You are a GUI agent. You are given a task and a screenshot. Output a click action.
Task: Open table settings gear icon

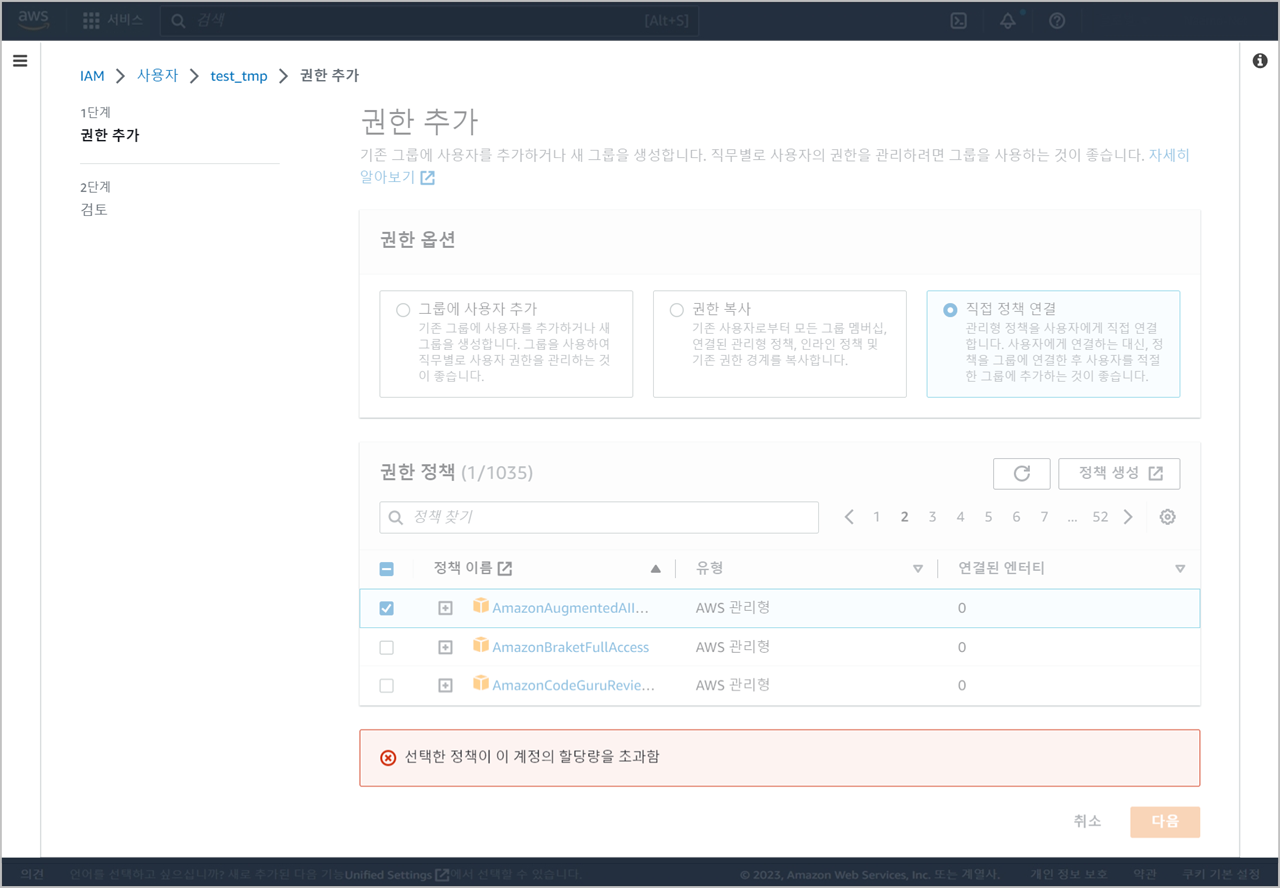pyautogui.click(x=1167, y=517)
